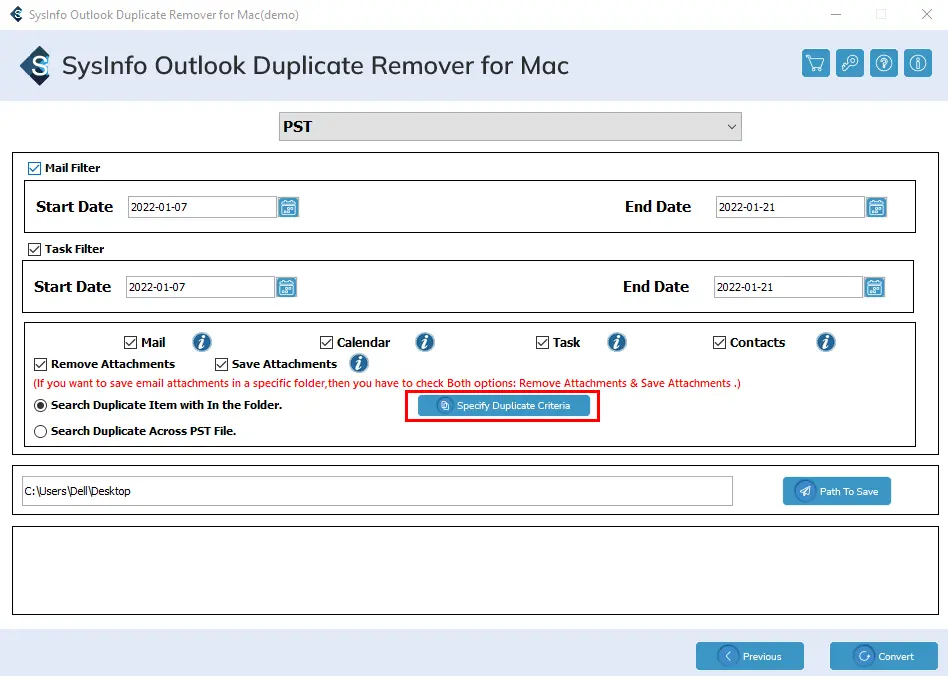Viewport: 948px width, 676px height.
Task: Click the Mail Filter Start Date field
Action: point(203,207)
